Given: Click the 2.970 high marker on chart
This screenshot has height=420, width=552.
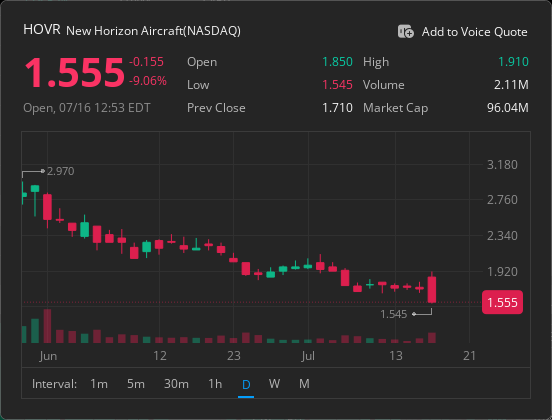Looking at the screenshot, I should point(60,171).
